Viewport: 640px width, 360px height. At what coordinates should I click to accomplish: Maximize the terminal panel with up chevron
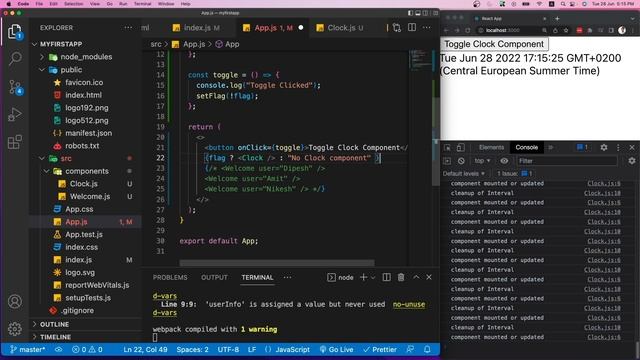[416, 277]
